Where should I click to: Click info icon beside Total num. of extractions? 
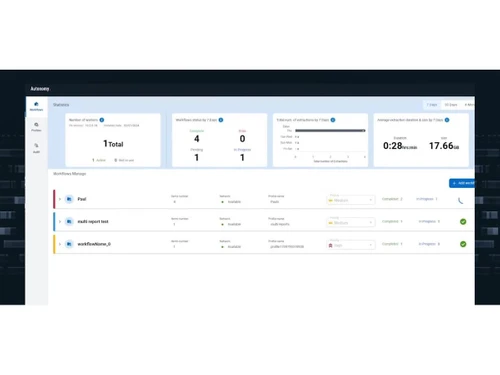tap(333, 120)
